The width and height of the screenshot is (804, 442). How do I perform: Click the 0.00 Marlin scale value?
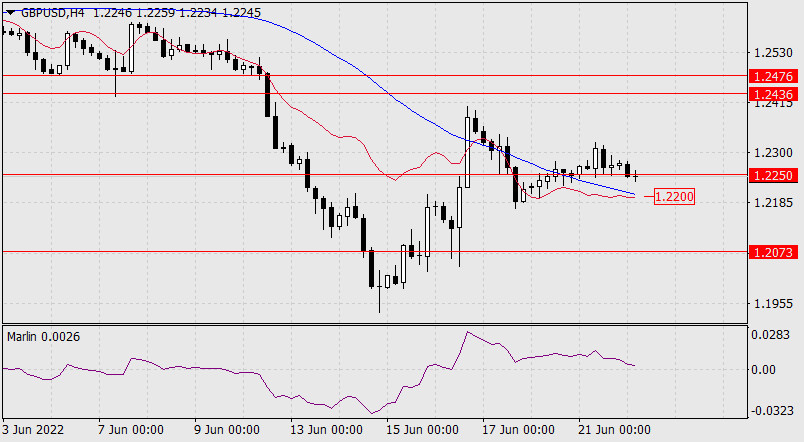coord(763,370)
